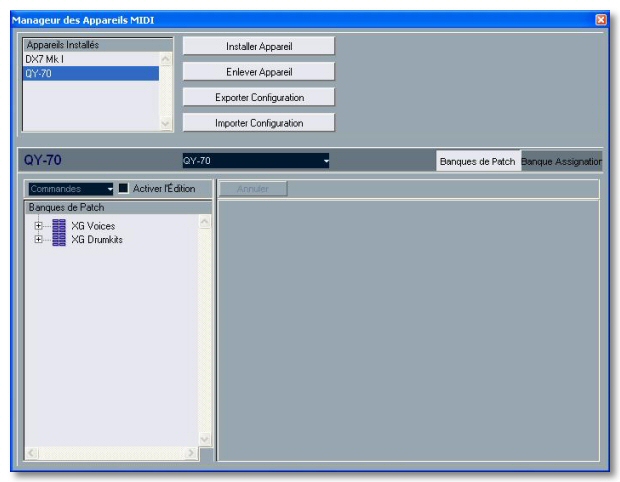Click the Importer Configuration button
The image size is (620, 482).
[x=259, y=123]
